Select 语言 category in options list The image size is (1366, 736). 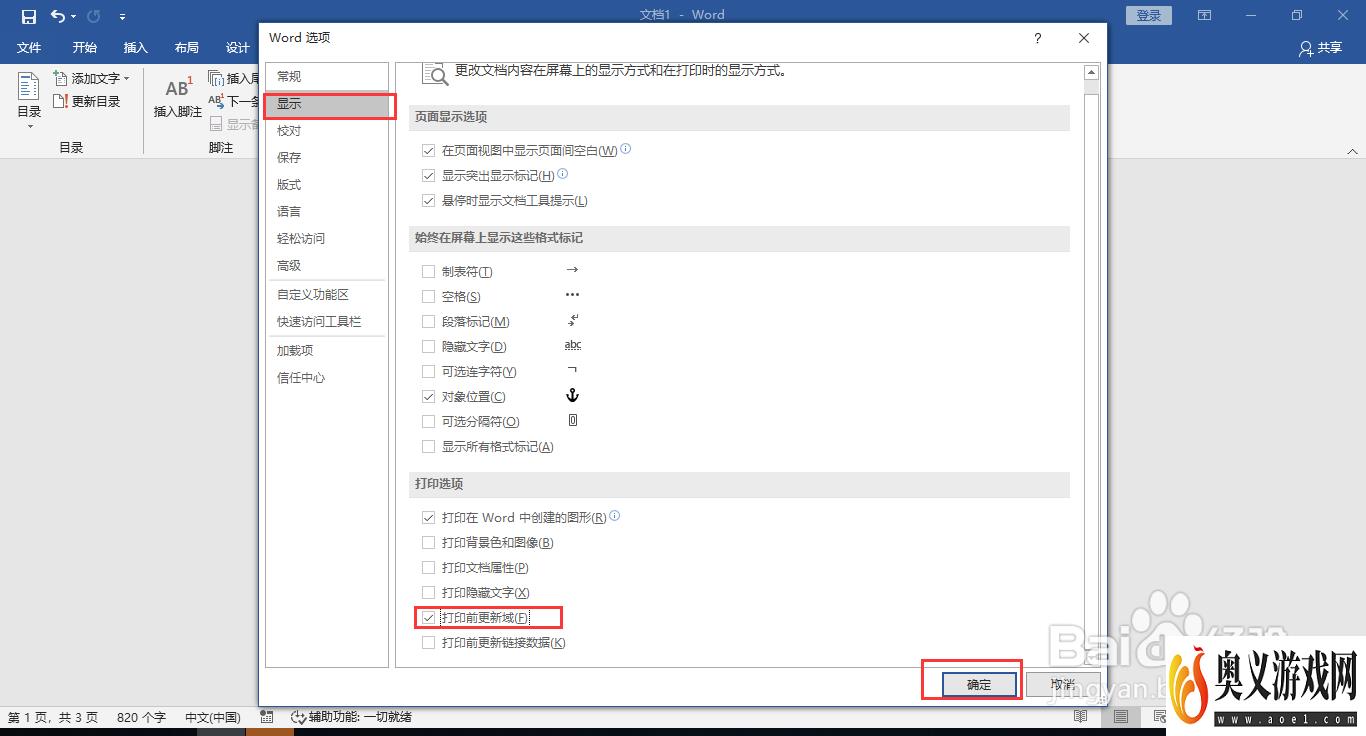tap(326, 211)
